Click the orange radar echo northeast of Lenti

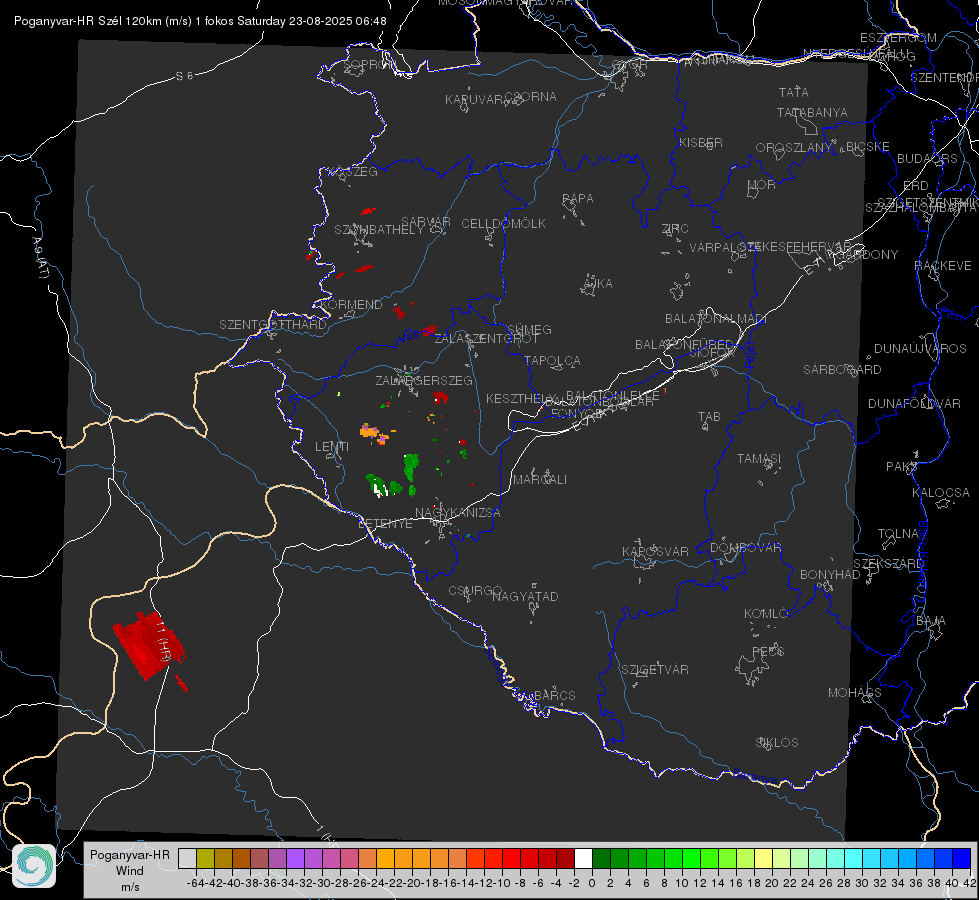(370, 432)
